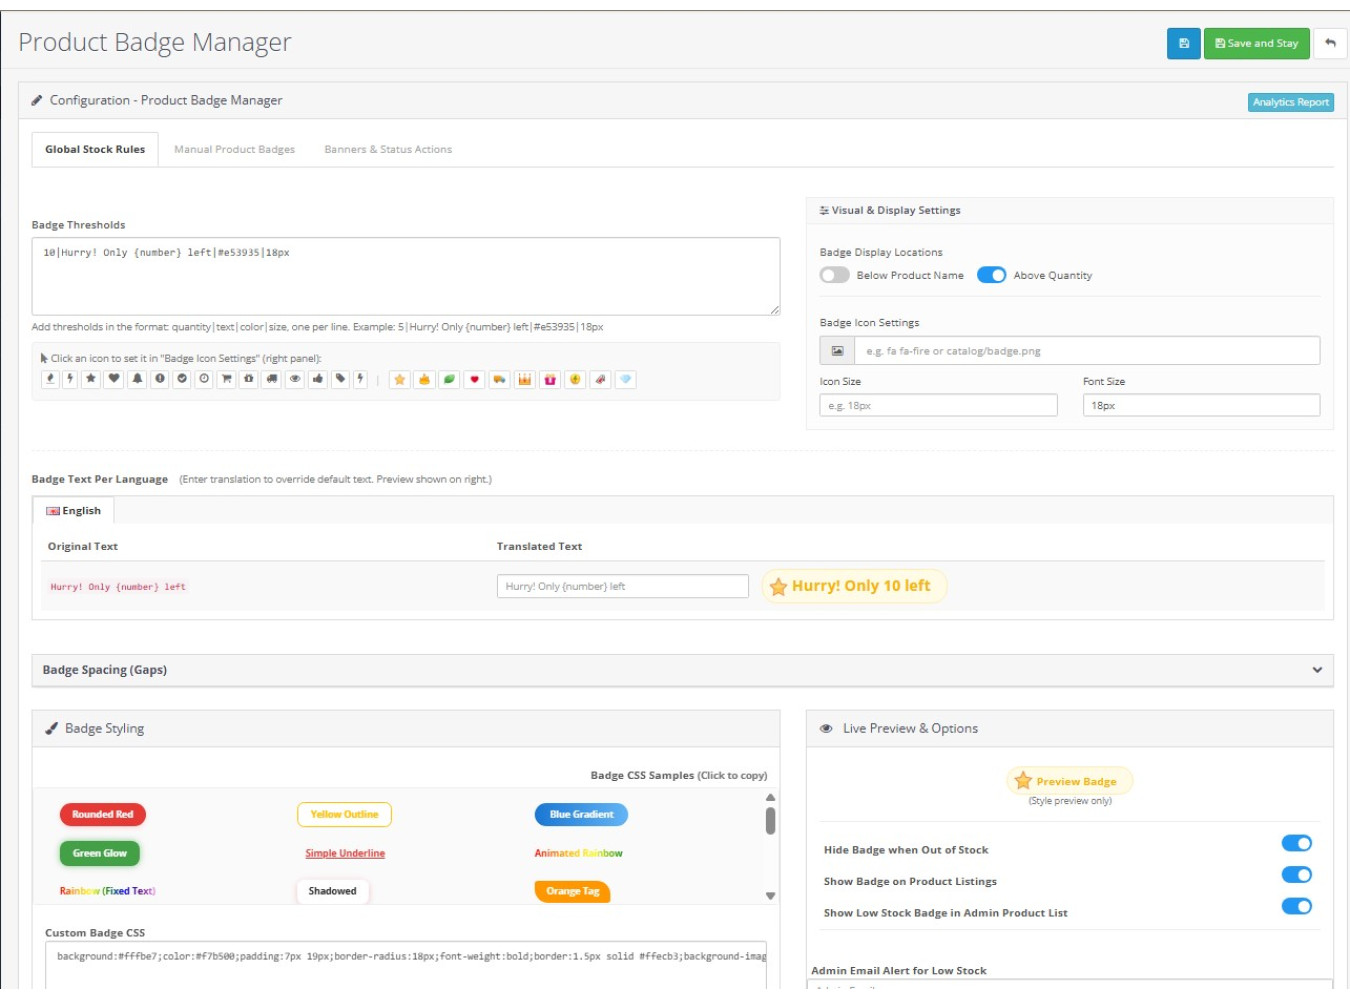This screenshot has width=1350, height=1000.
Task: Choose the bell badge icon
Action: [x=137, y=379]
